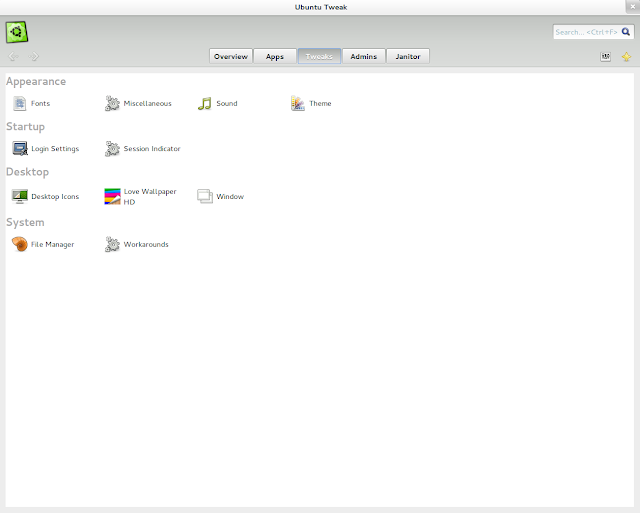
Task: Click the Workarounds label
Action: click(x=146, y=244)
